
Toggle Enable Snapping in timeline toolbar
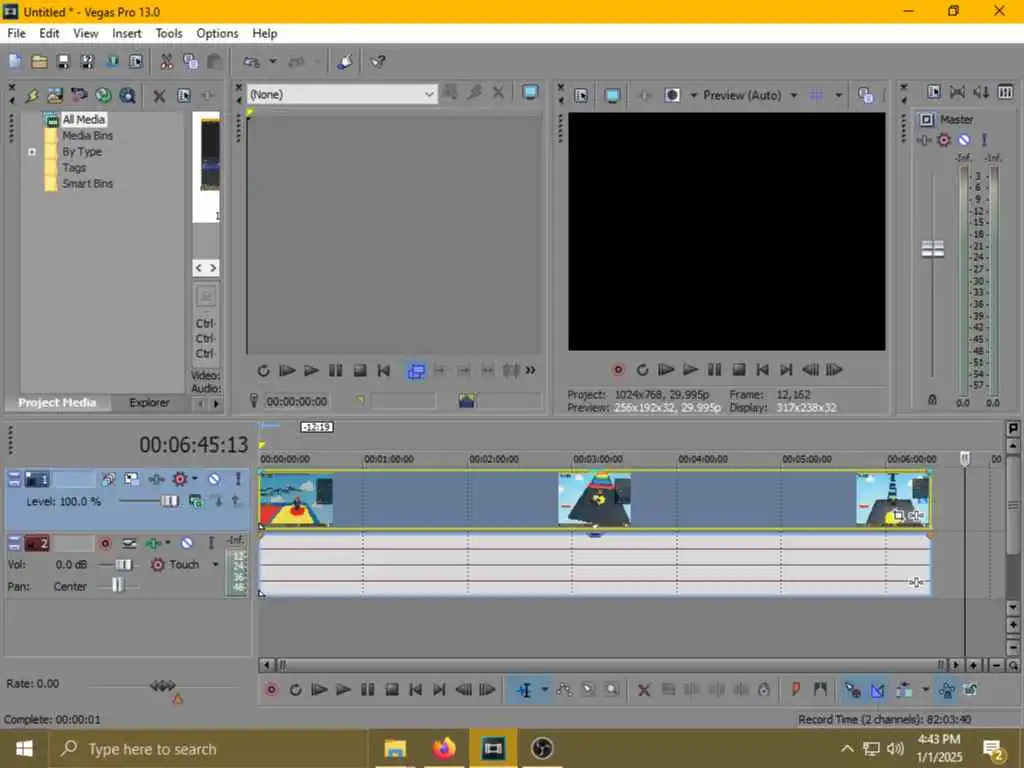click(x=853, y=690)
